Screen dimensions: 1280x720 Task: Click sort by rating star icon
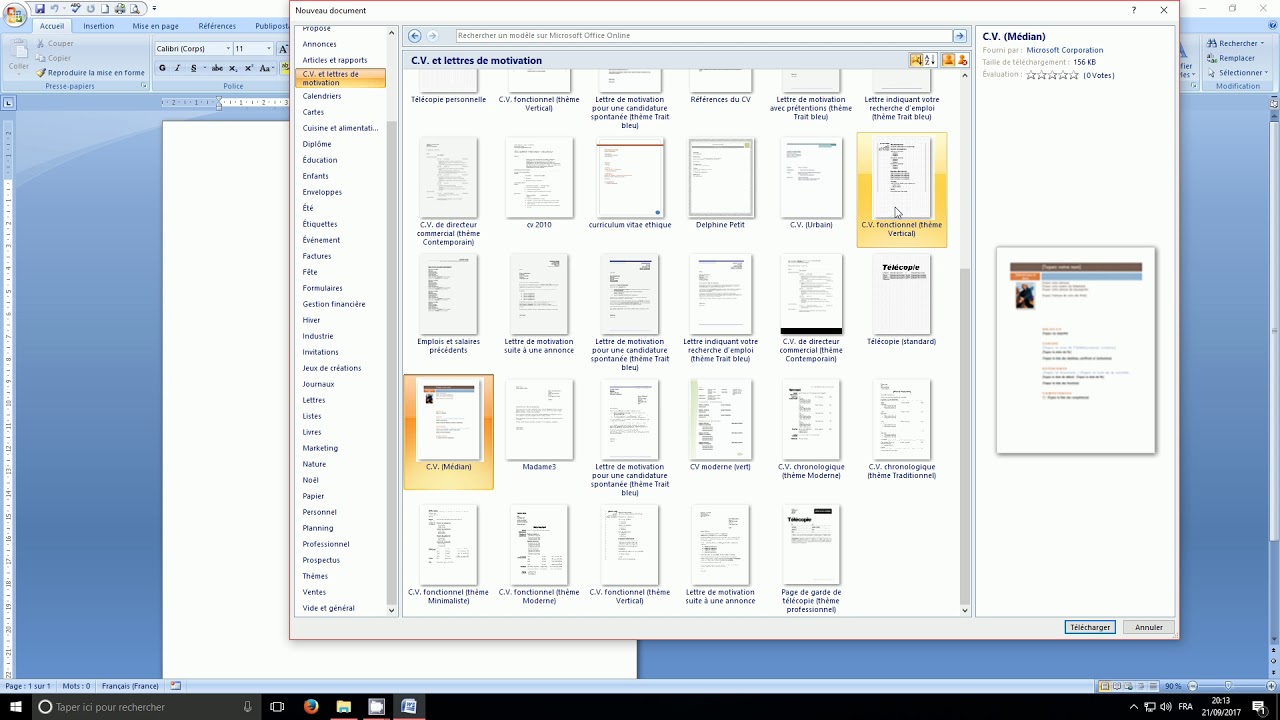916,60
